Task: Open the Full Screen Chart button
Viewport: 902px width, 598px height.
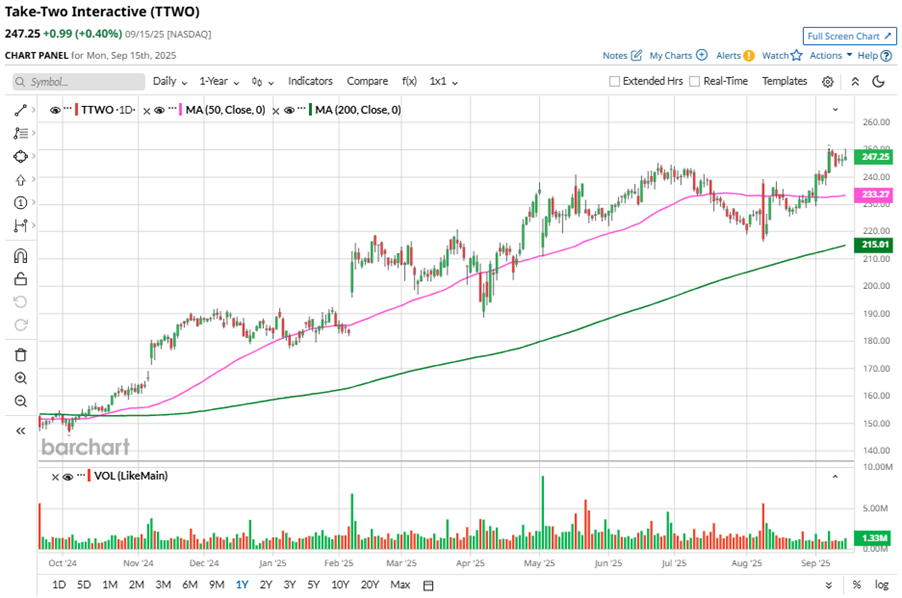Action: click(x=849, y=36)
